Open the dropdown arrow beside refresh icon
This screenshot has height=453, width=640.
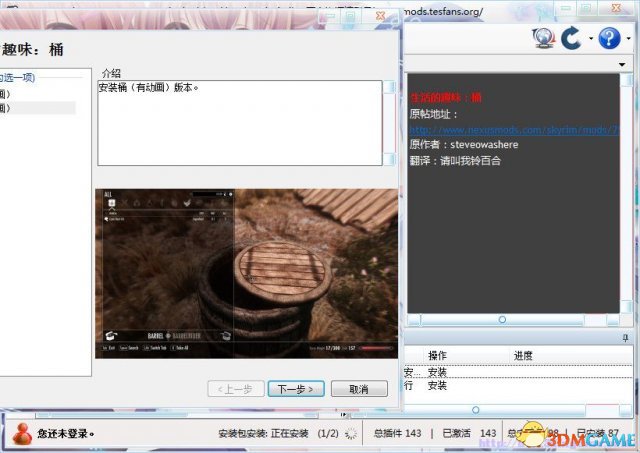(x=591, y=38)
